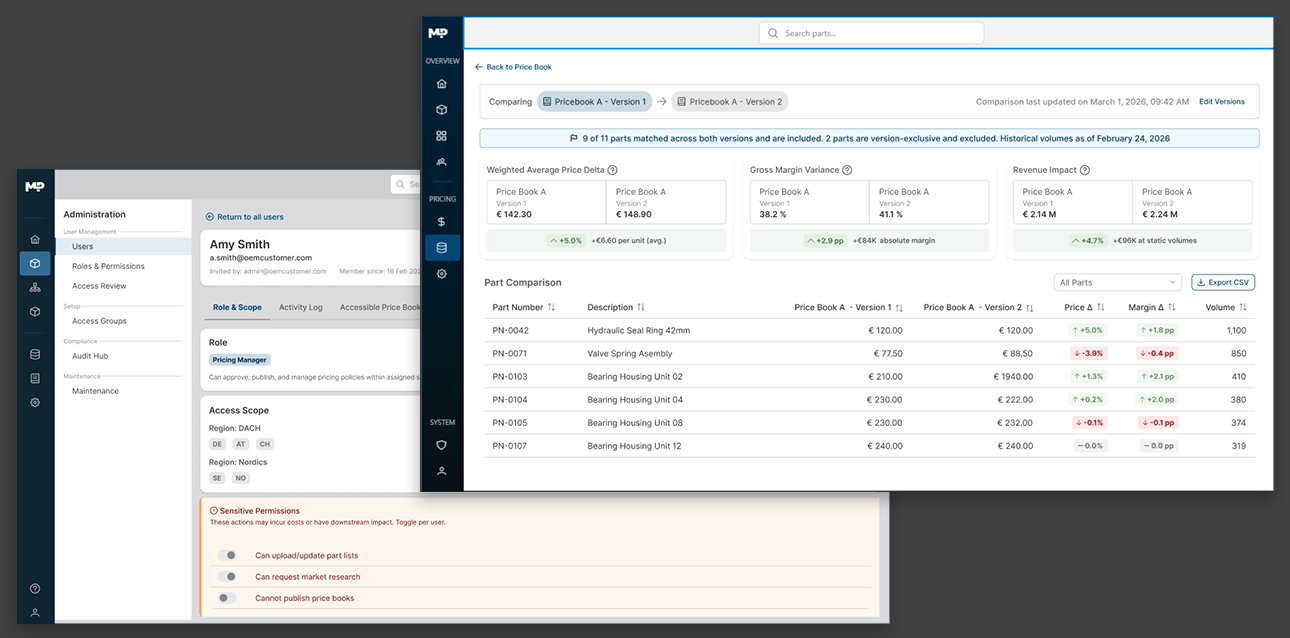Select the 'Valve Spring Asembly' description
The image size is (1290, 638).
point(630,353)
